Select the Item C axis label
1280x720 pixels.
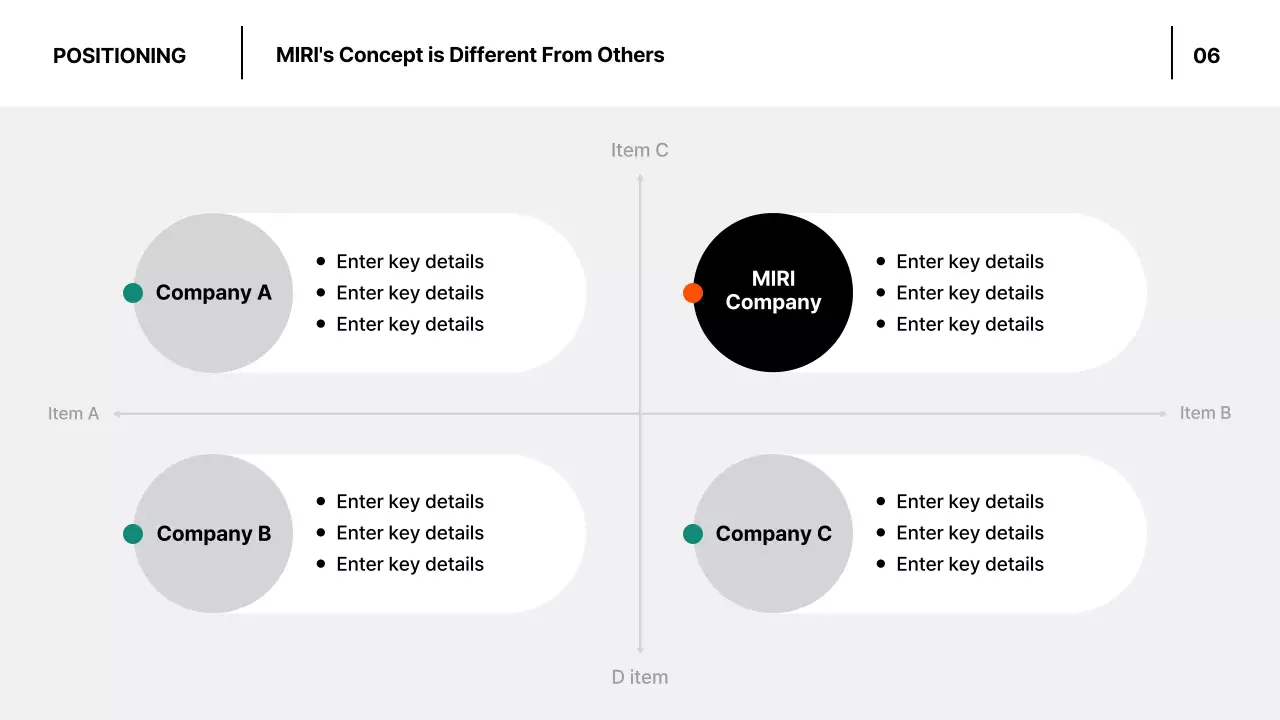point(639,150)
